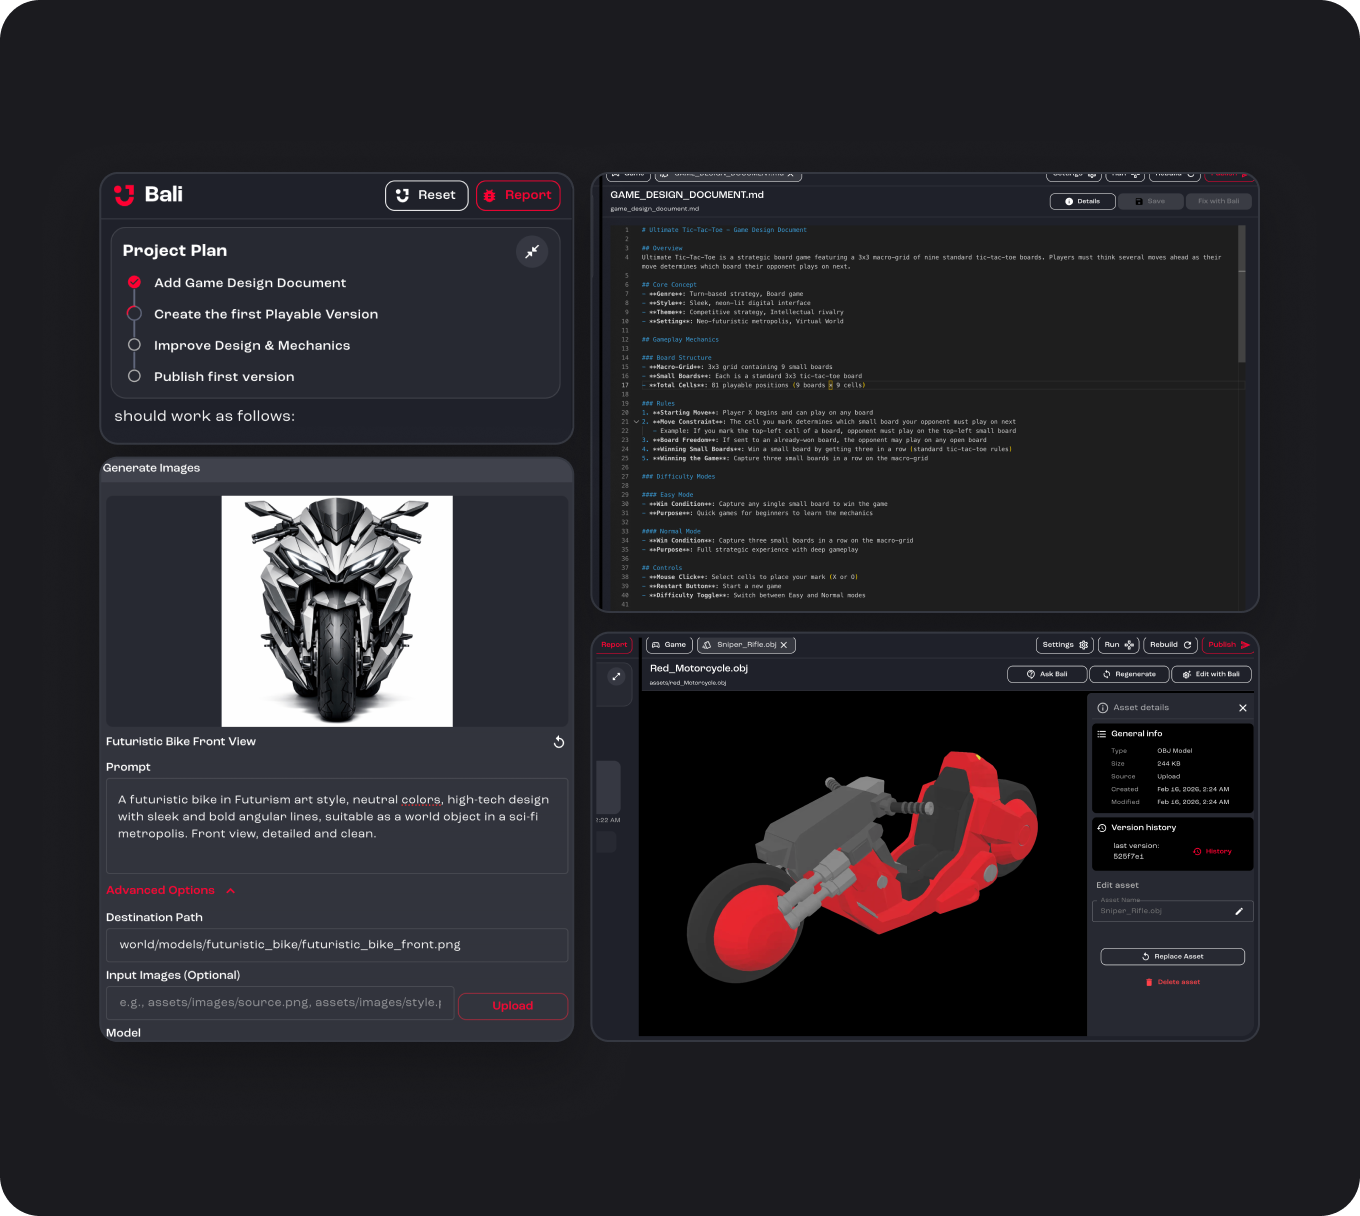Click the pencil icon to edit the asset name
The image size is (1360, 1216).
(1237, 910)
